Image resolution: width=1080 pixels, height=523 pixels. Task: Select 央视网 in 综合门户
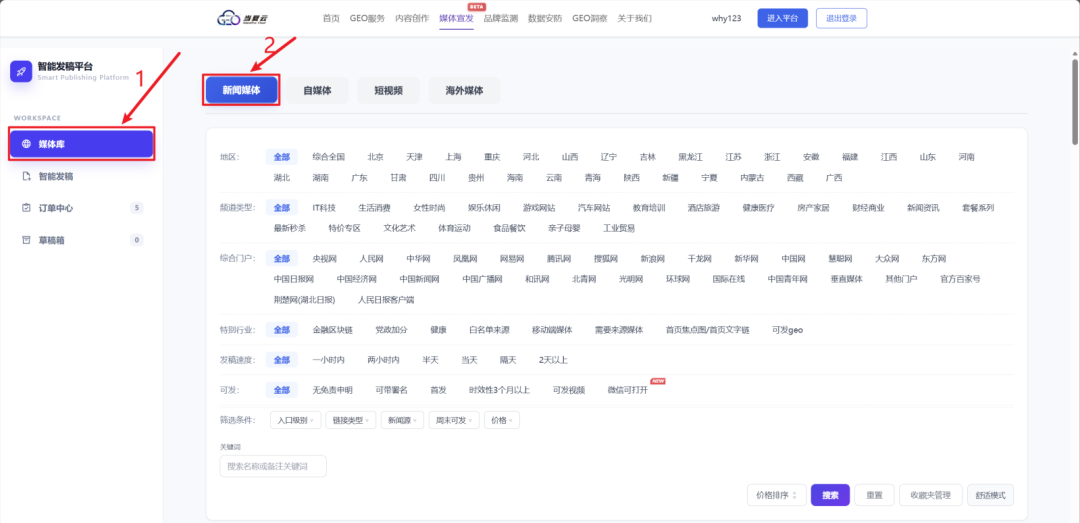click(x=324, y=259)
